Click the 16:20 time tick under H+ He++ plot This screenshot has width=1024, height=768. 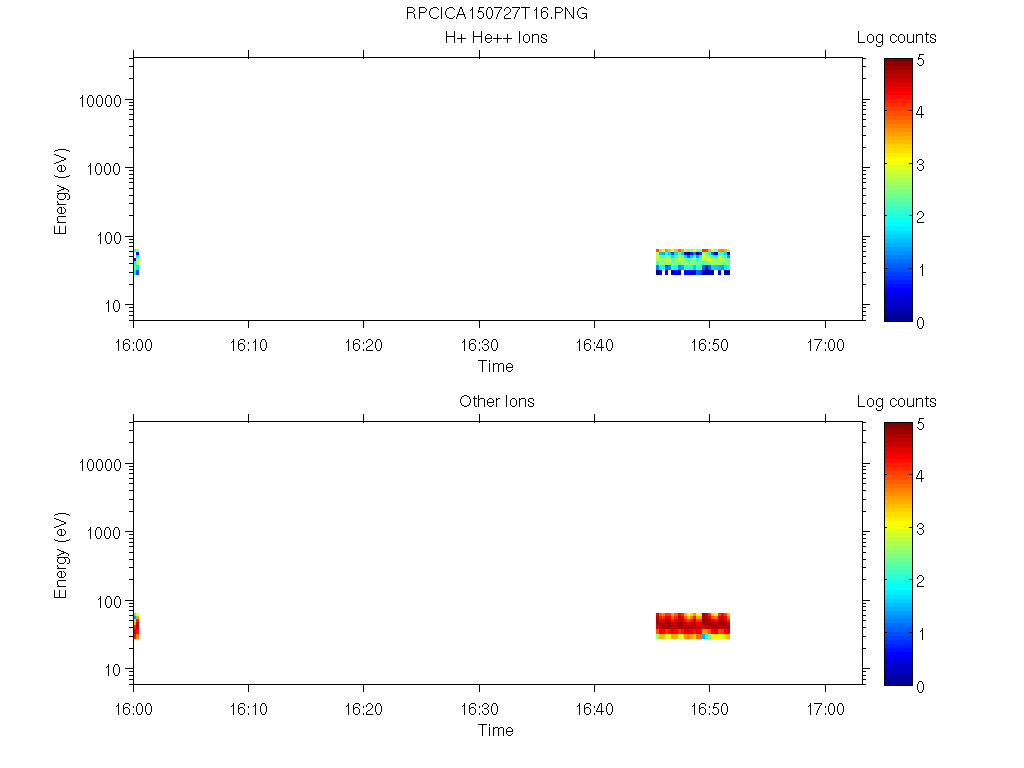pyautogui.click(x=363, y=345)
